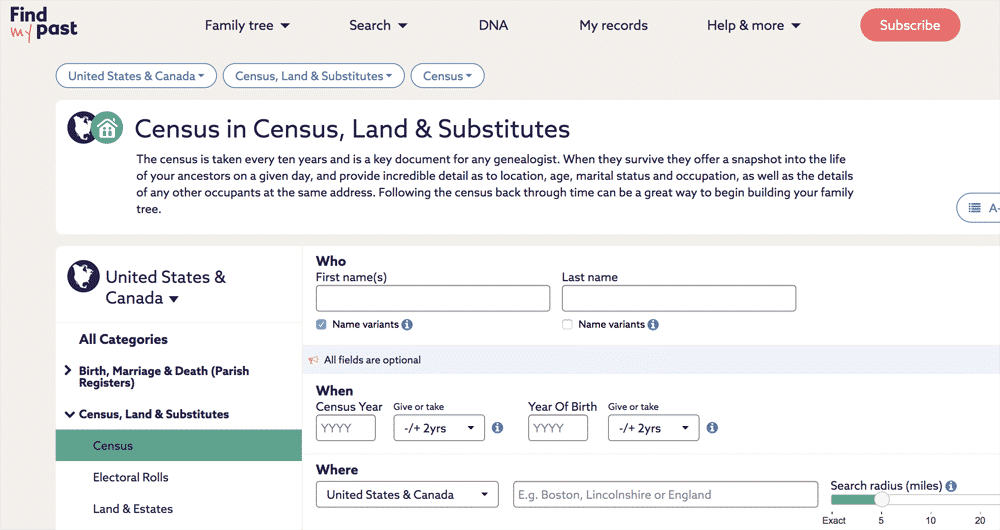Open the Census breadcrumb dropdown
The image size is (1000, 530).
click(x=447, y=76)
